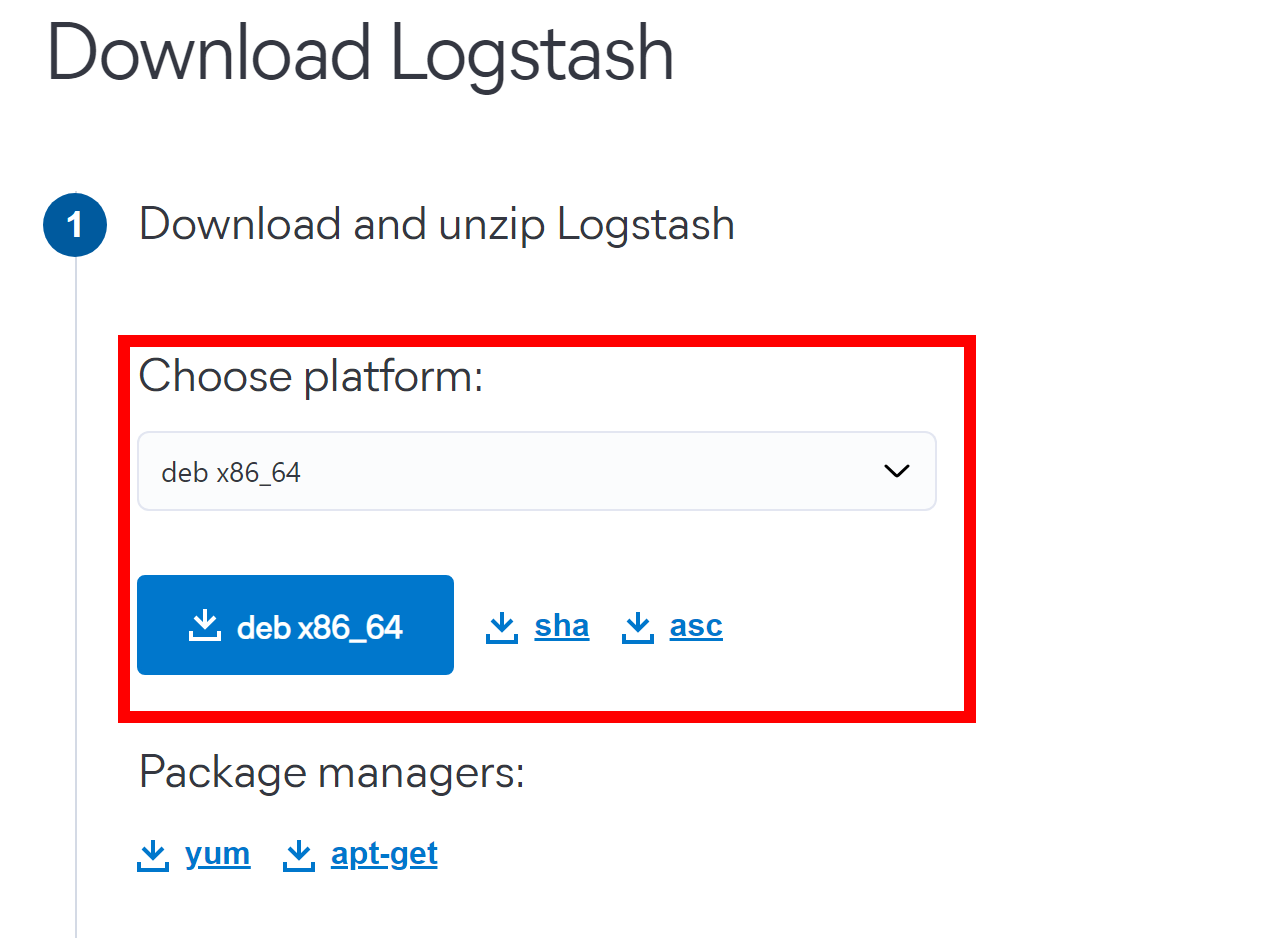Open the asc signature link
Viewport: 1270px width, 938px height.
(696, 626)
